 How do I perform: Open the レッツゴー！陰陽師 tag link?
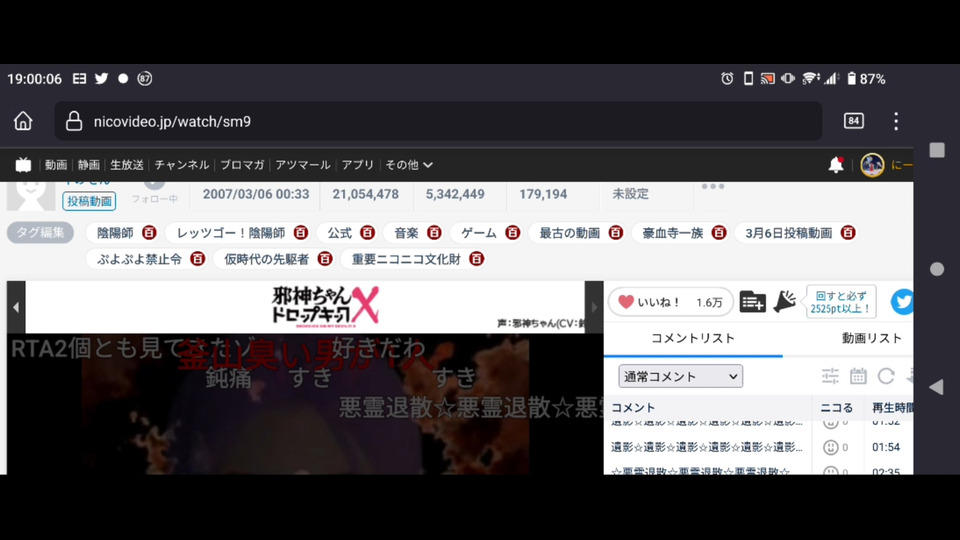click(231, 233)
